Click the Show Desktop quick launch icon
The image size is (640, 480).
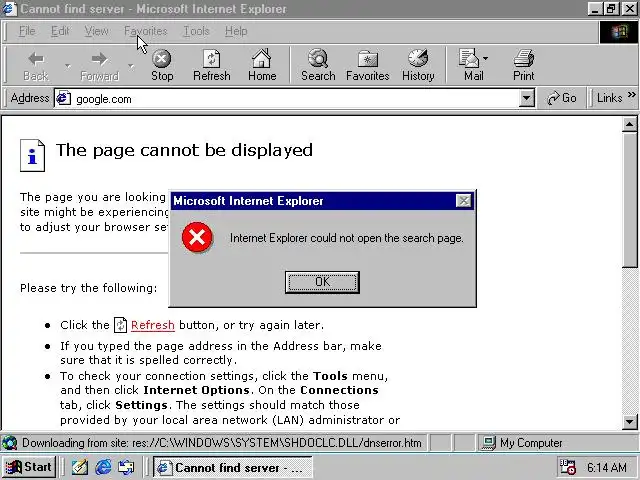click(x=126, y=467)
